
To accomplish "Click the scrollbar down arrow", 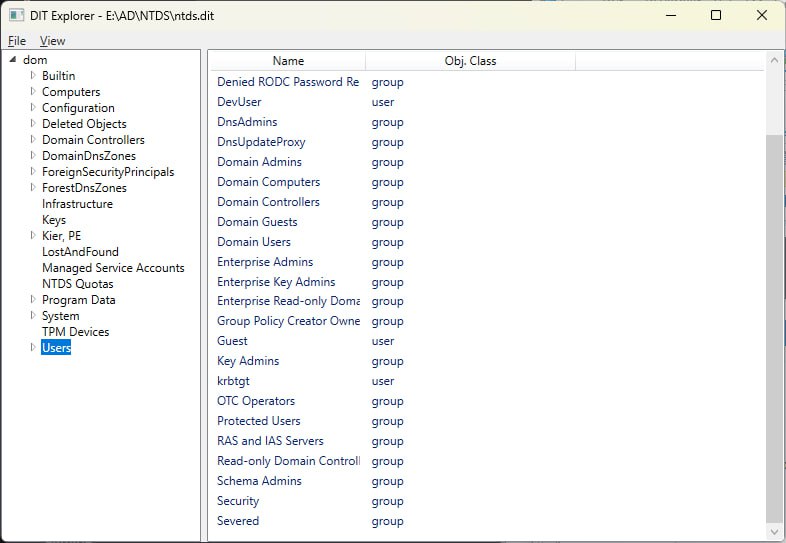I will click(x=774, y=532).
